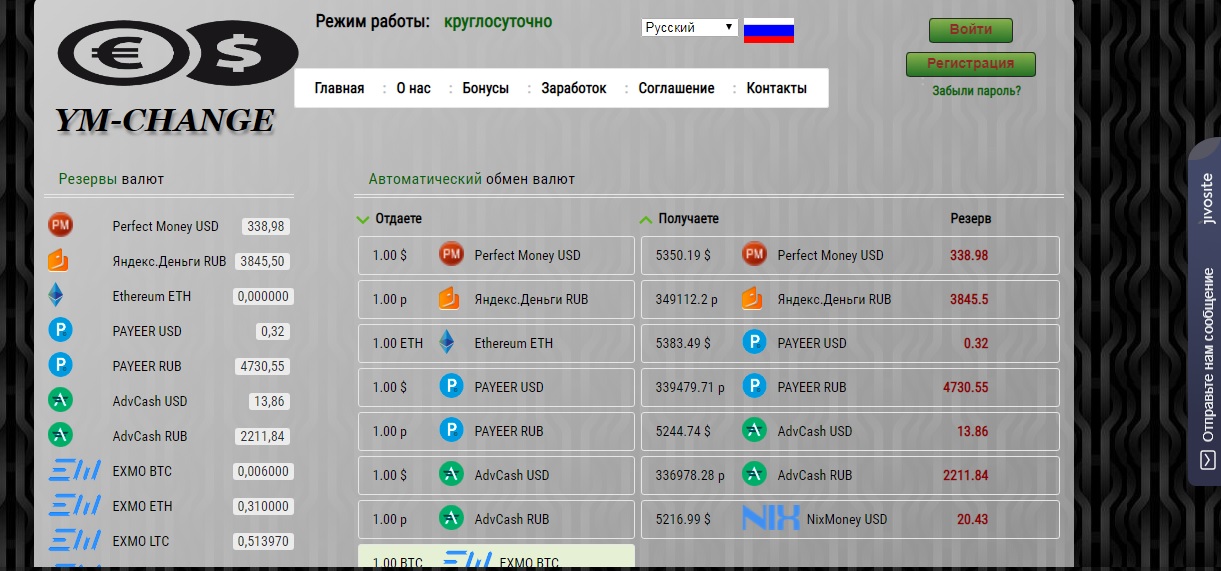Open the Русский language dropdown
This screenshot has width=1221, height=571.
coord(689,28)
